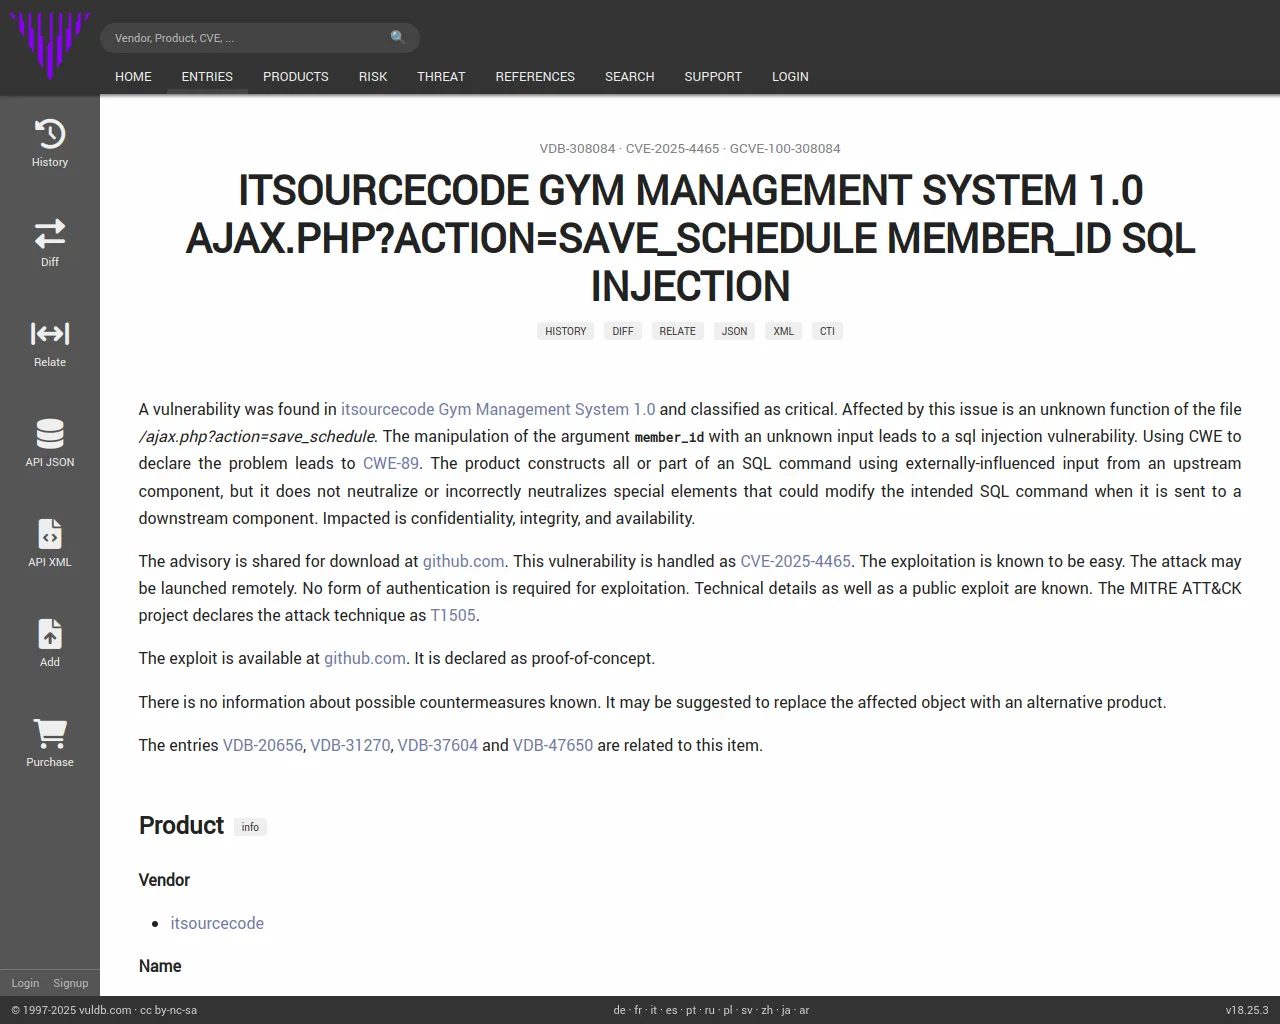Screen dimensions: 1280x1024
Task: Open related entry VDB-37604
Action: [x=438, y=745]
